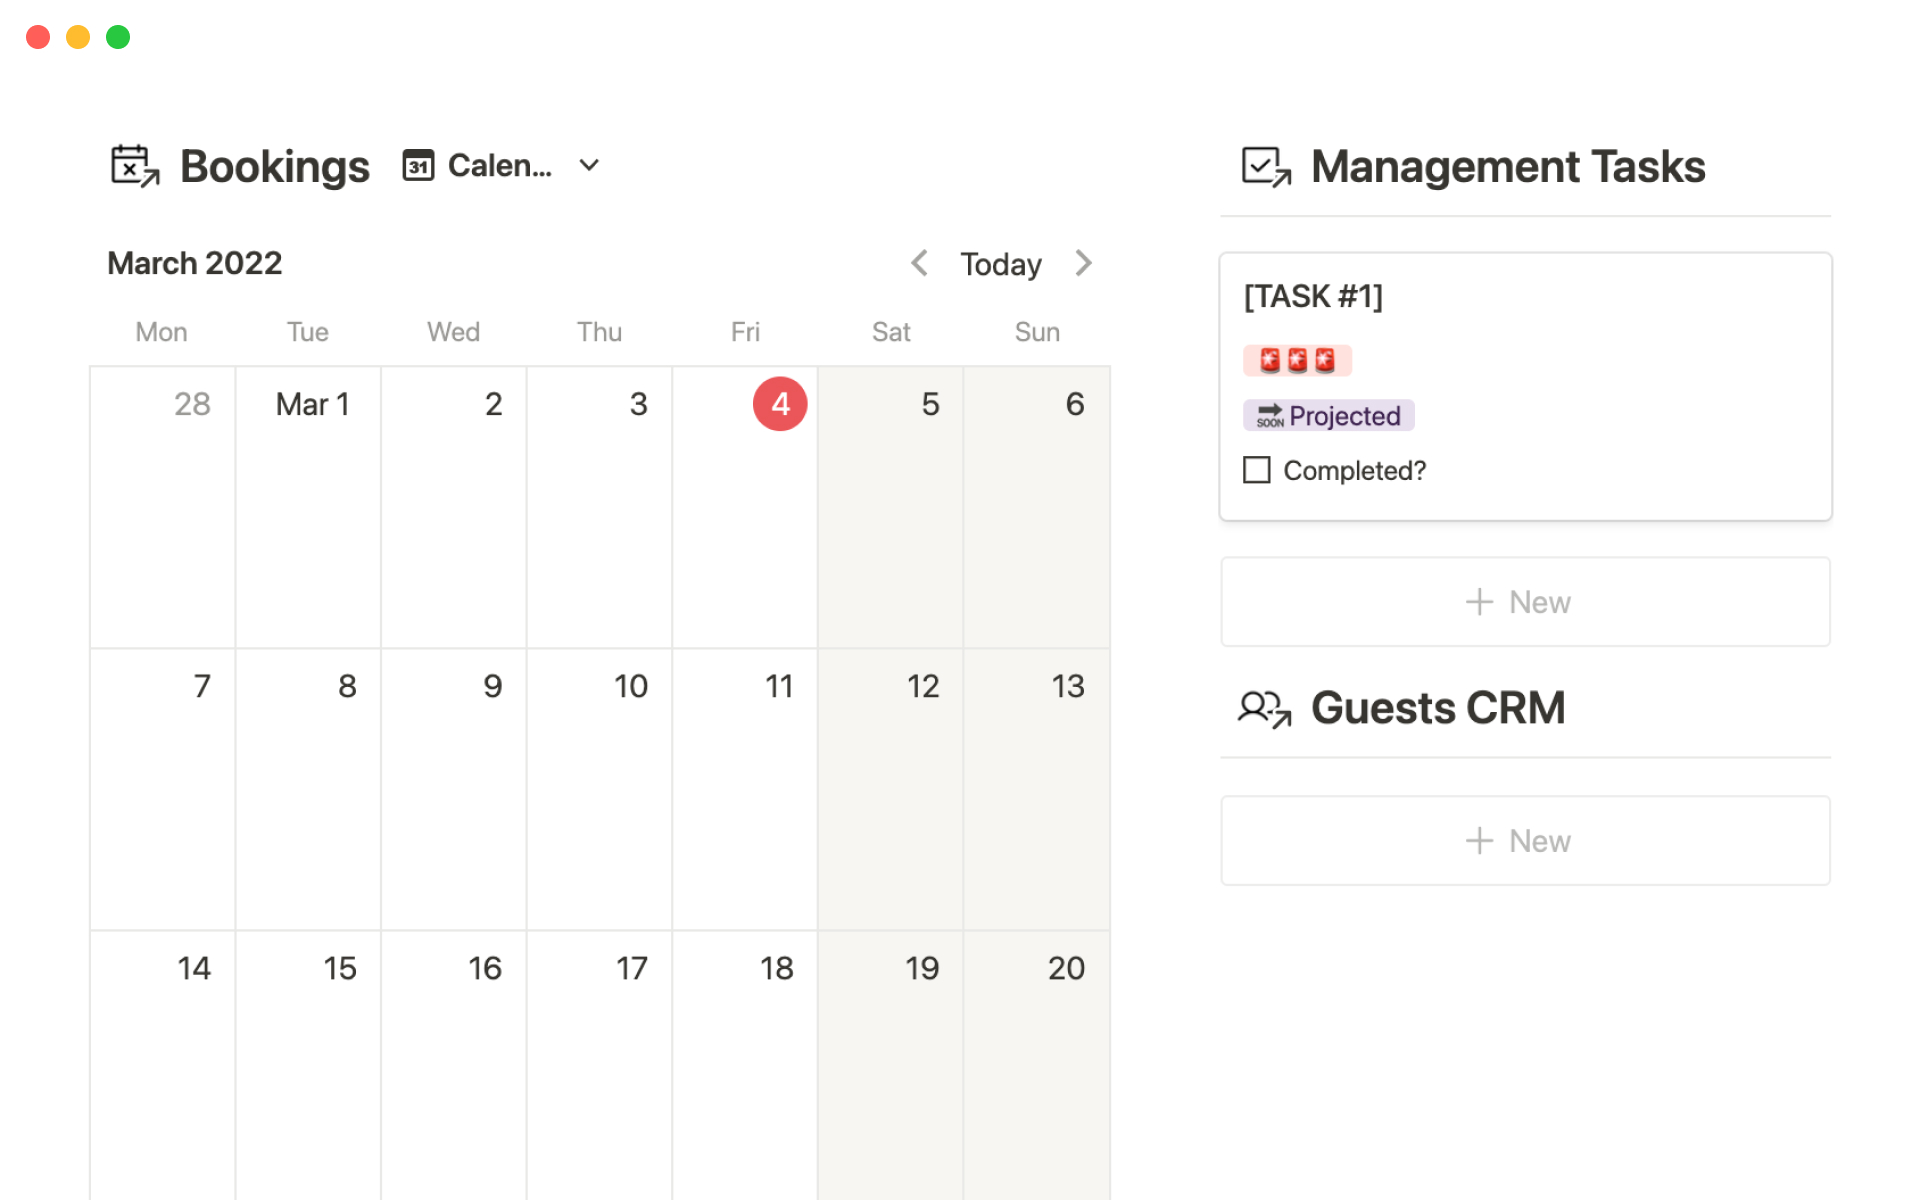Click the calendar view icon beside Calen...

(x=418, y=166)
